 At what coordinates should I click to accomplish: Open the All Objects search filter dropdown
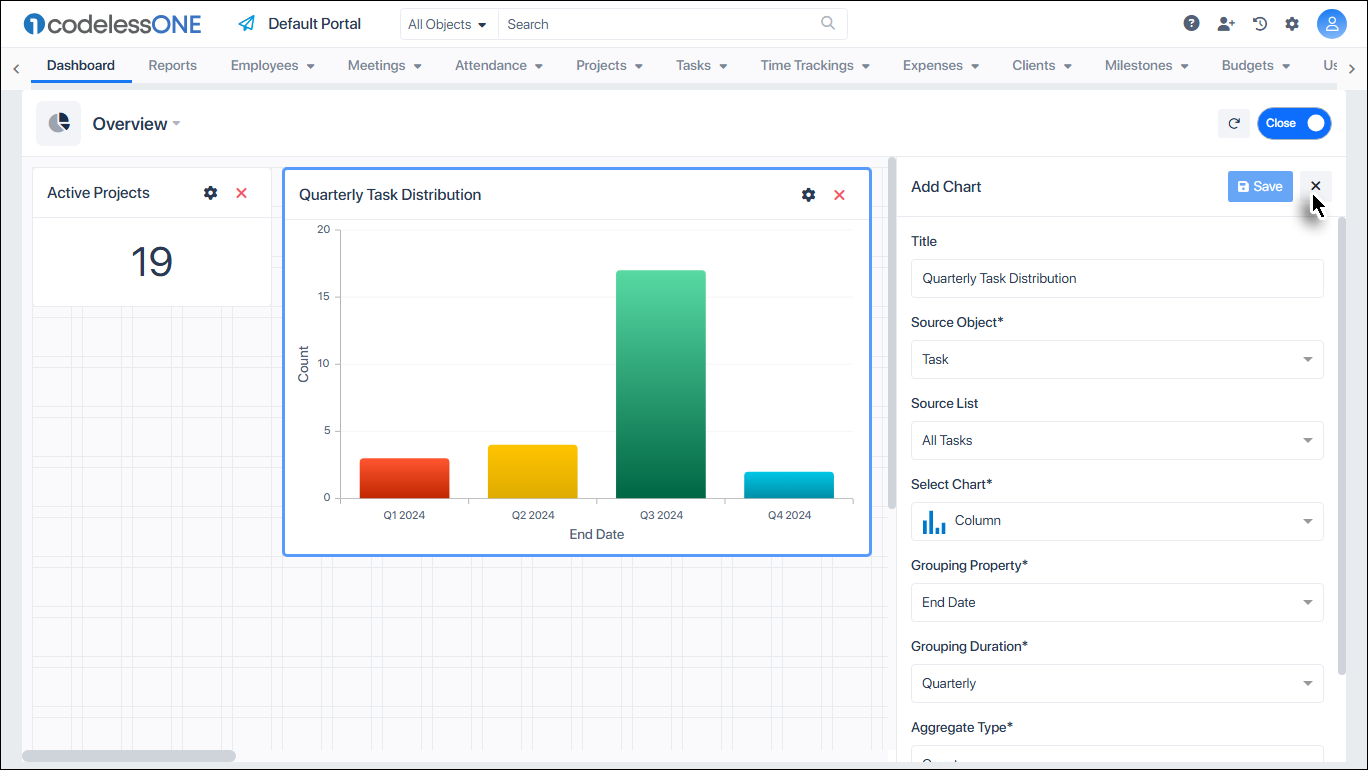coord(447,23)
